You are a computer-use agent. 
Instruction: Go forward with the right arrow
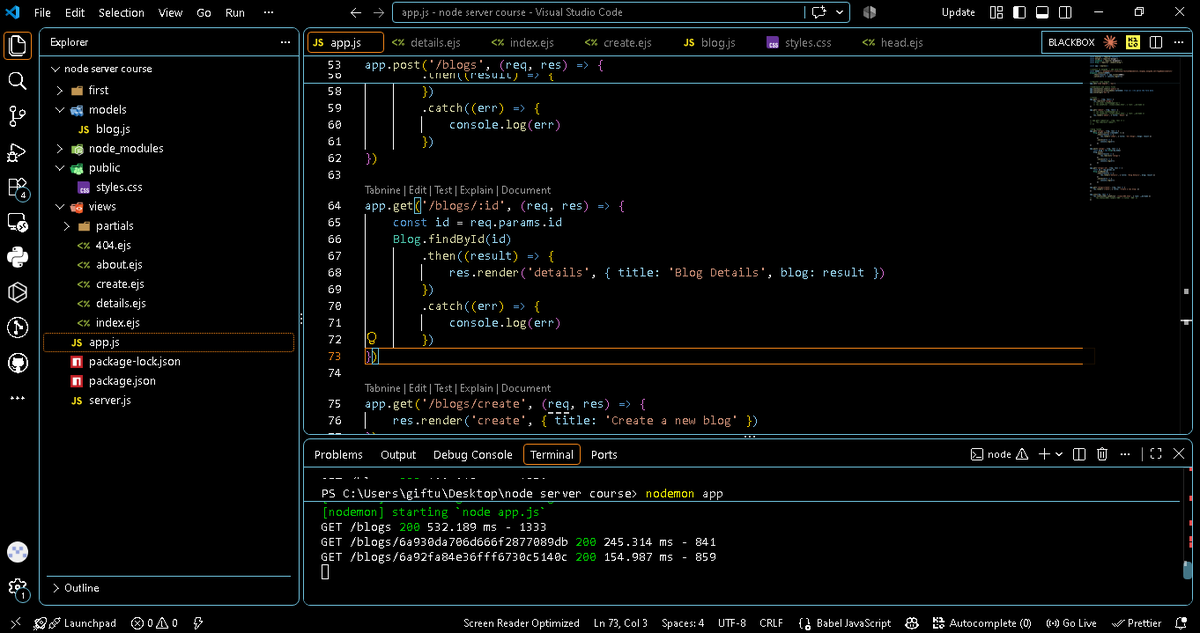pyautogui.click(x=378, y=12)
